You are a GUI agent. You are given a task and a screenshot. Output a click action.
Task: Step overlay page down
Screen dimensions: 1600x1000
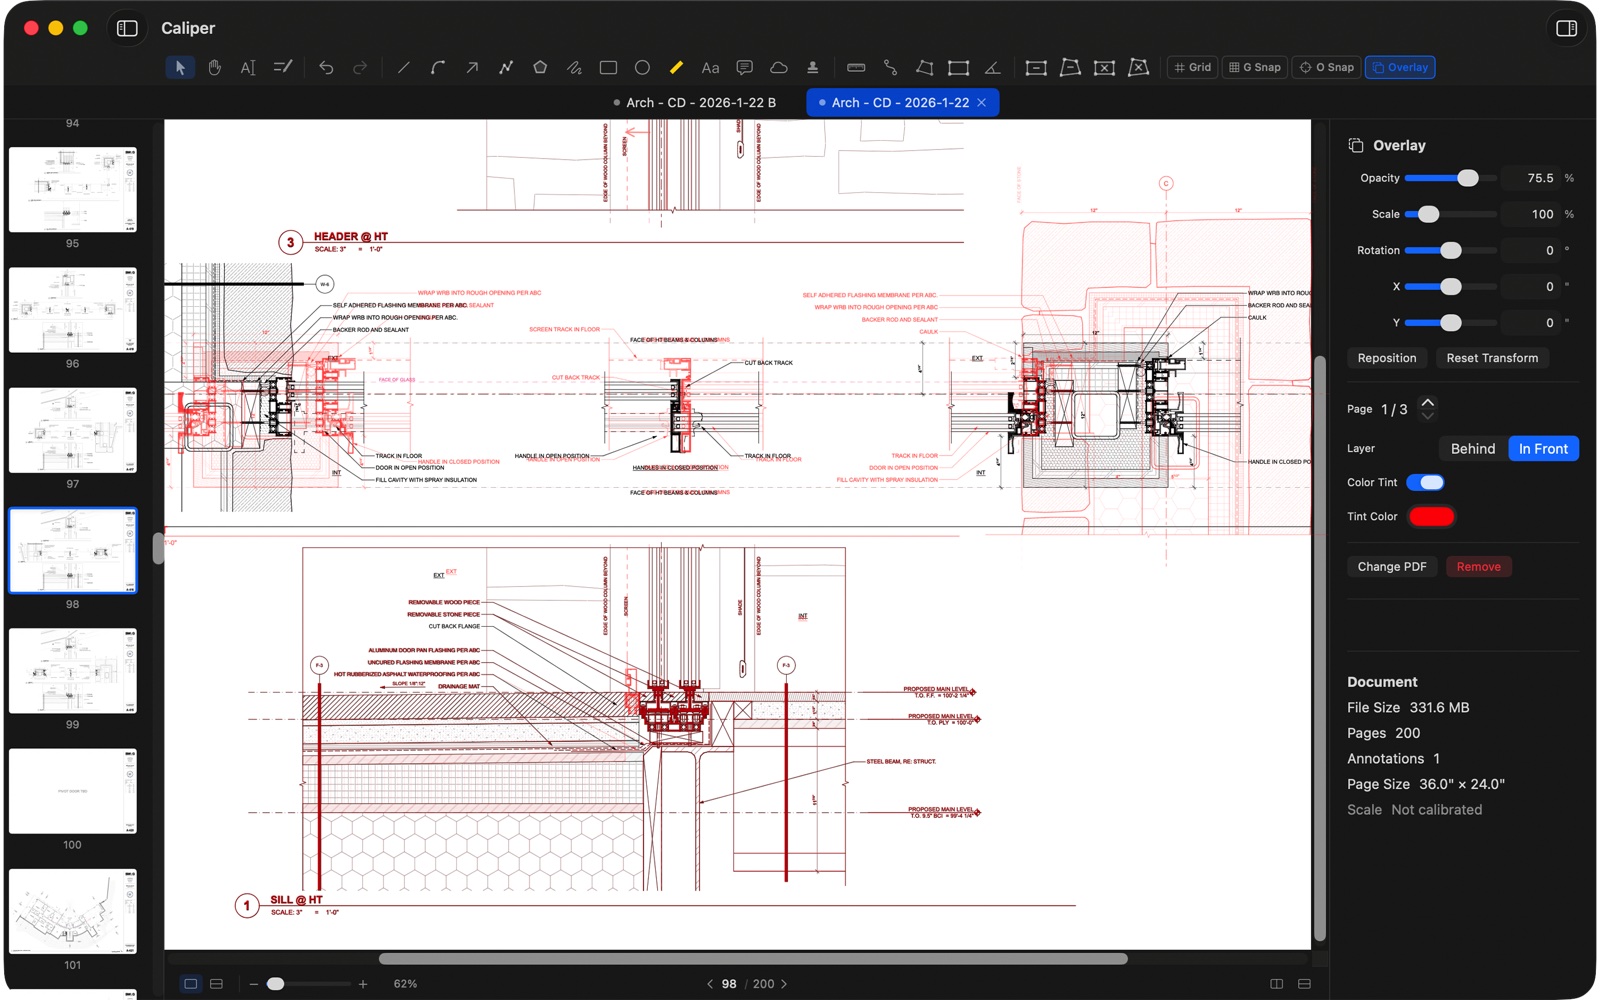[1428, 416]
